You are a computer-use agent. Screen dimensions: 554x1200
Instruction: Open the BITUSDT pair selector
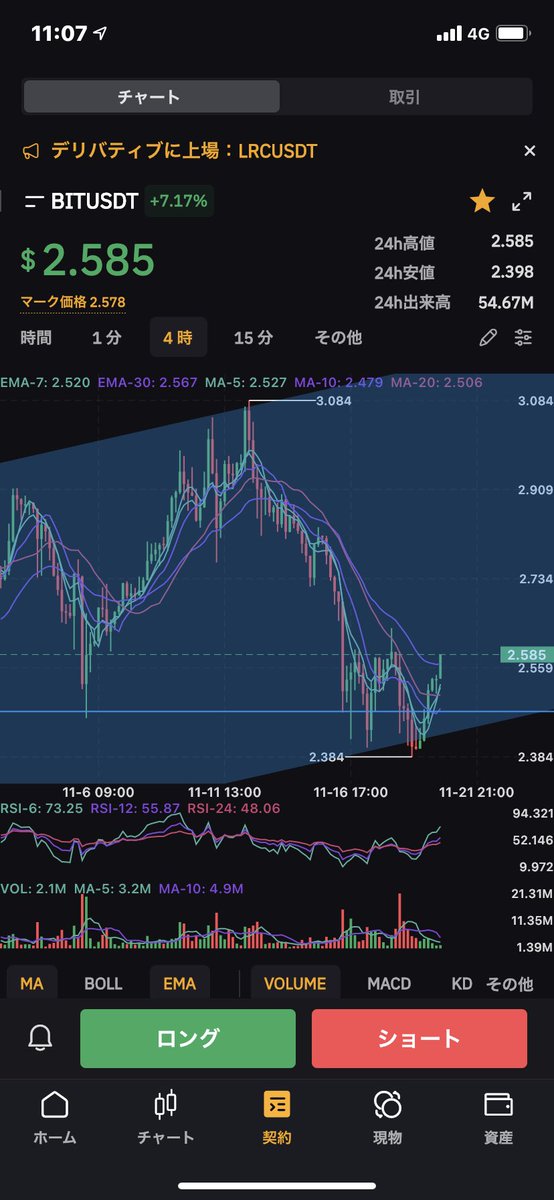click(x=84, y=201)
